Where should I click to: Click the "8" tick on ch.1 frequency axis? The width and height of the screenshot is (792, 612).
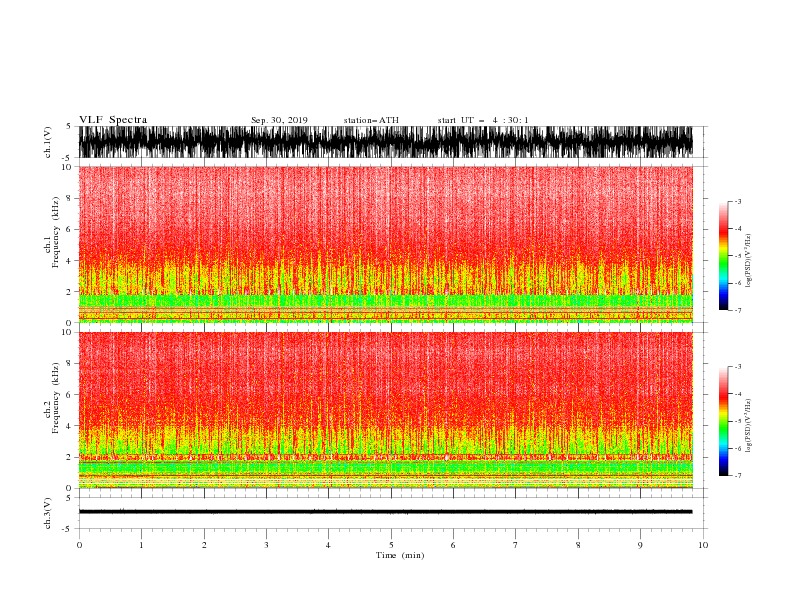pyautogui.click(x=68, y=198)
